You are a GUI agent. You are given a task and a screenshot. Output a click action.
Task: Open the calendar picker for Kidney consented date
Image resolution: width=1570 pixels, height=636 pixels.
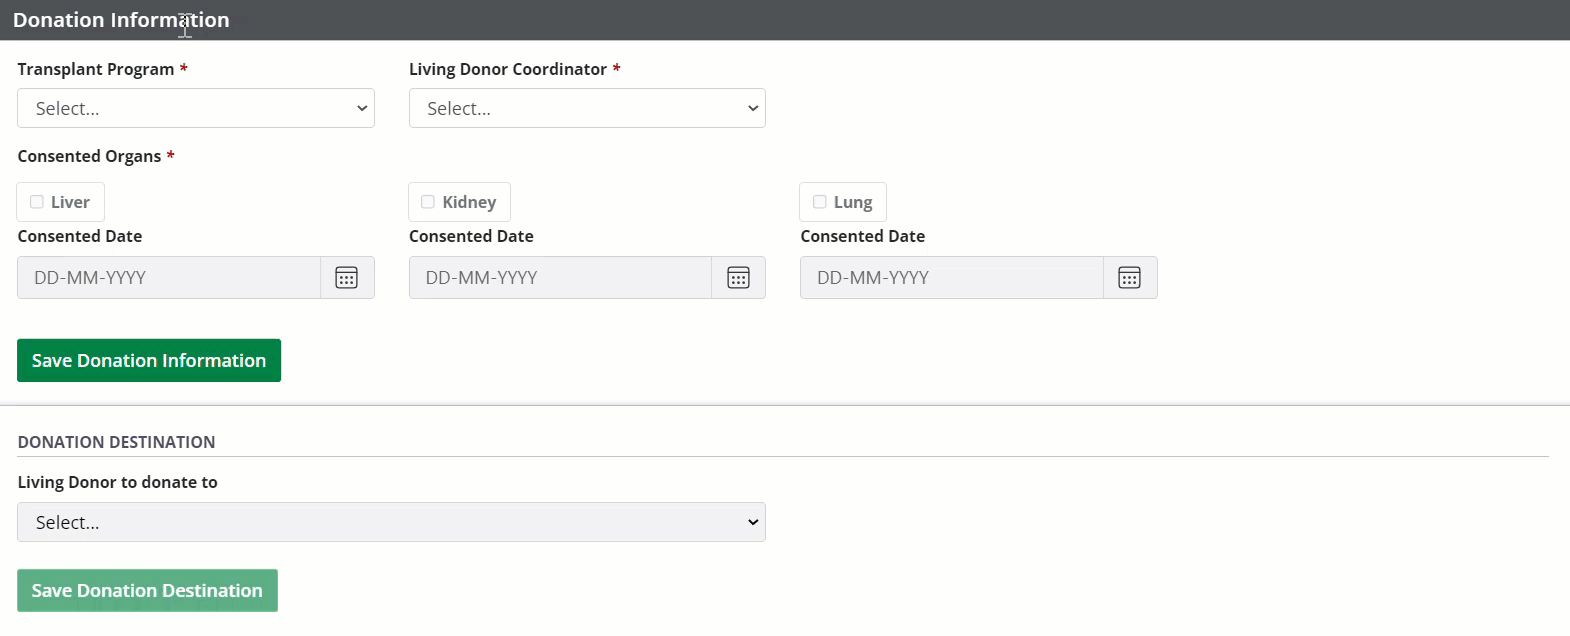[x=738, y=278]
